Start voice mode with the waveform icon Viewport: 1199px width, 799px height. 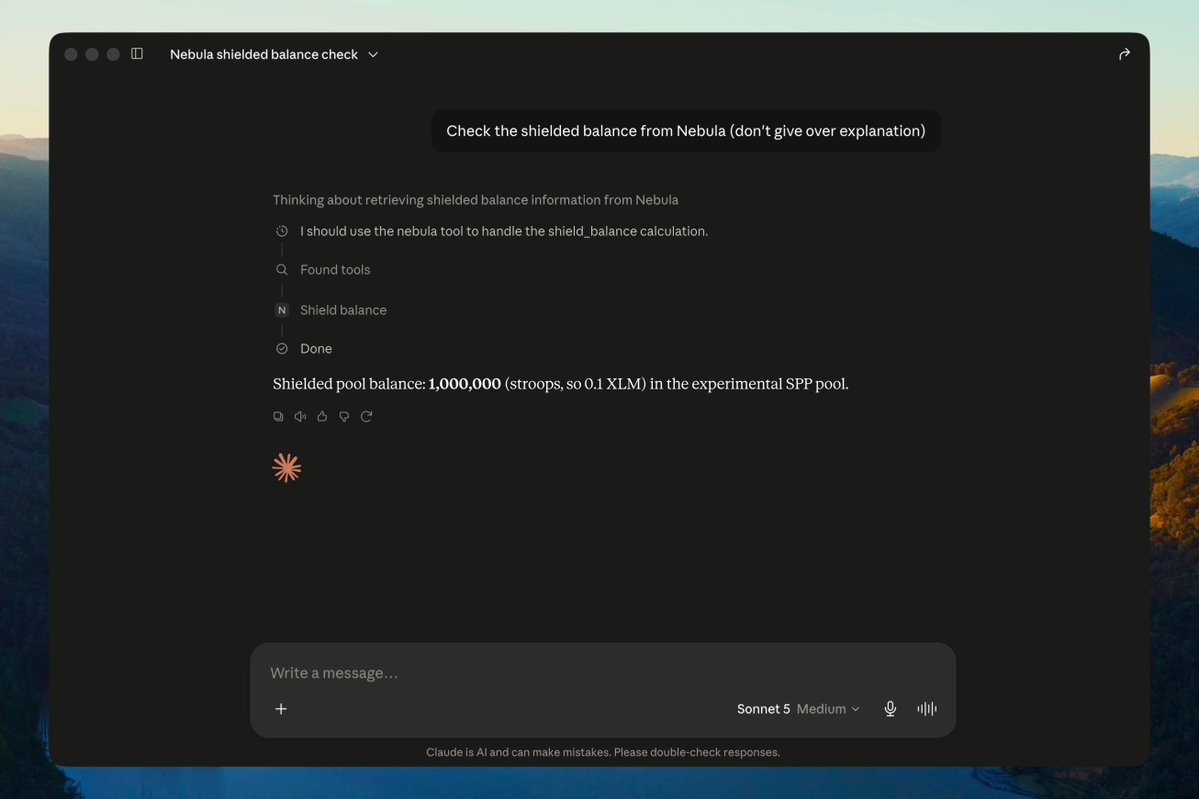coord(927,709)
